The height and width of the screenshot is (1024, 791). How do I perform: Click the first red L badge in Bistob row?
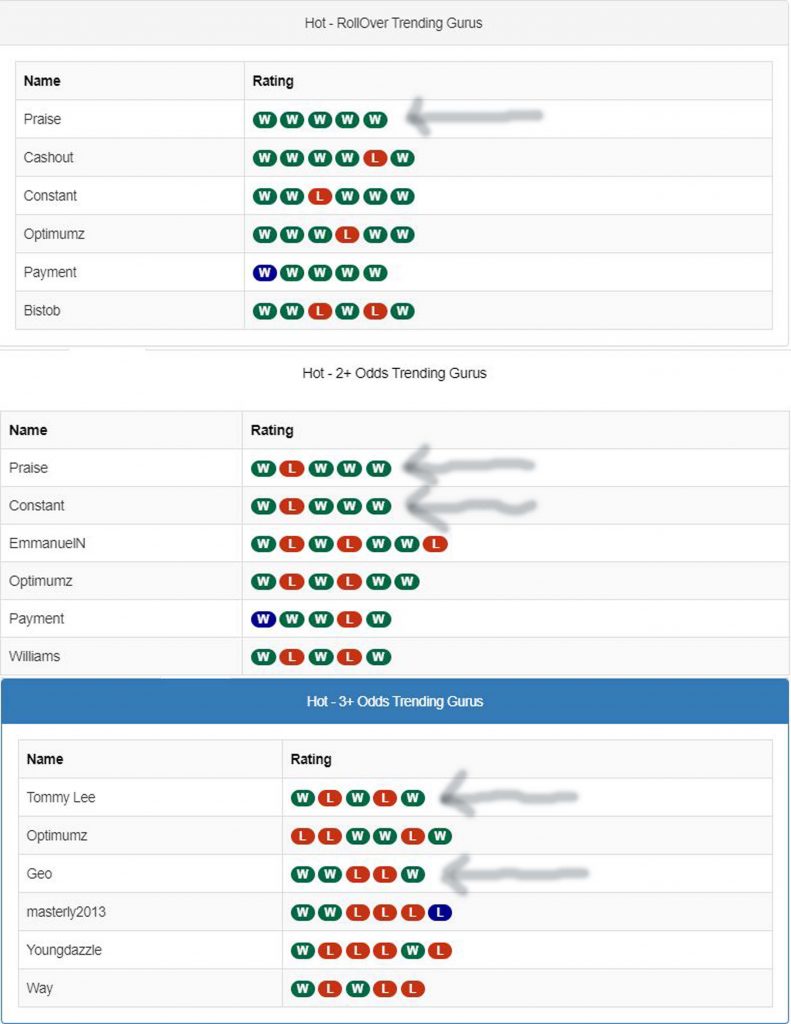pyautogui.click(x=320, y=312)
